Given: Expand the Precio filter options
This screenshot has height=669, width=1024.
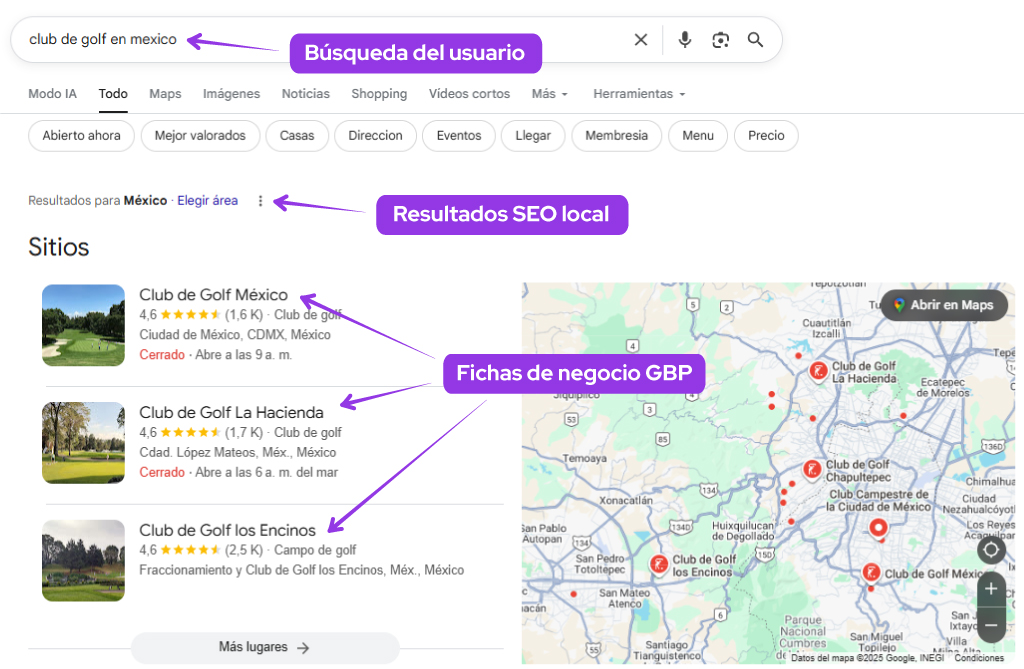Looking at the screenshot, I should (x=765, y=135).
